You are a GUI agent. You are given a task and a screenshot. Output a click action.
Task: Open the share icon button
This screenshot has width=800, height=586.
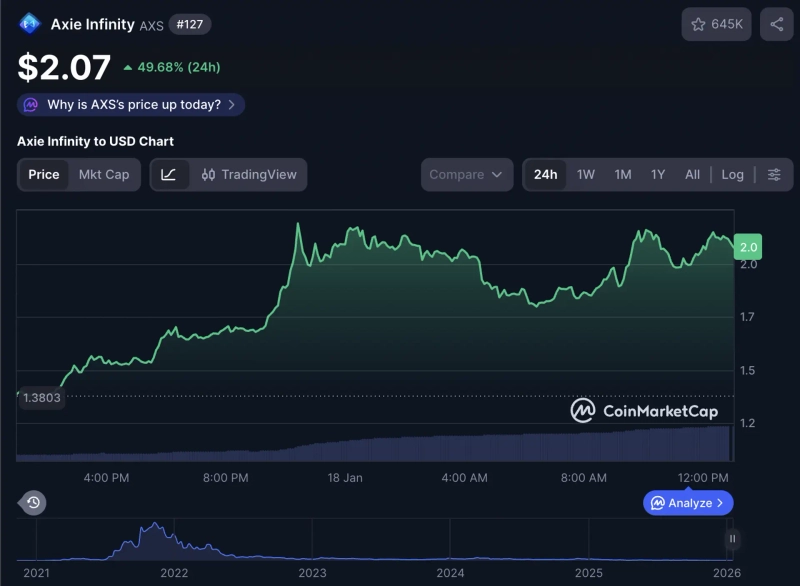coord(776,24)
